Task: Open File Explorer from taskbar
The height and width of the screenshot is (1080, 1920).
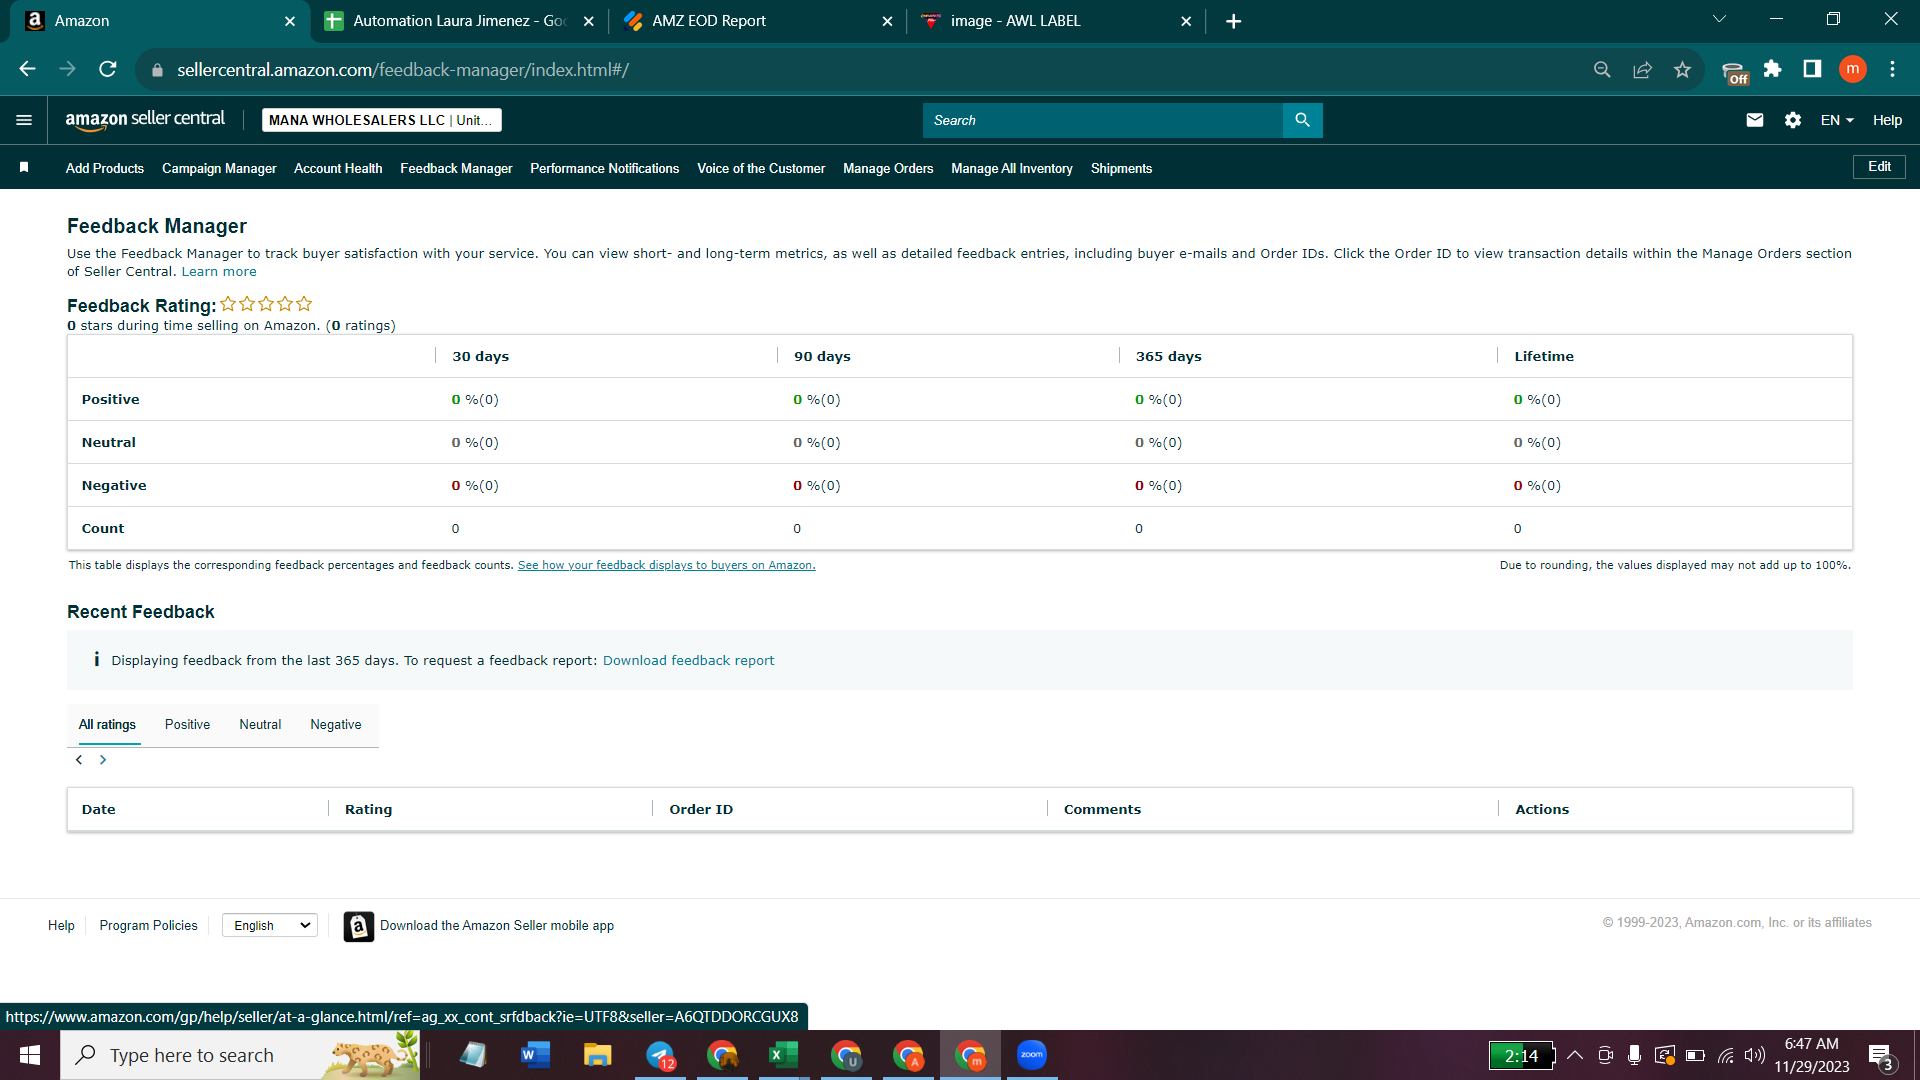Action: [597, 1055]
